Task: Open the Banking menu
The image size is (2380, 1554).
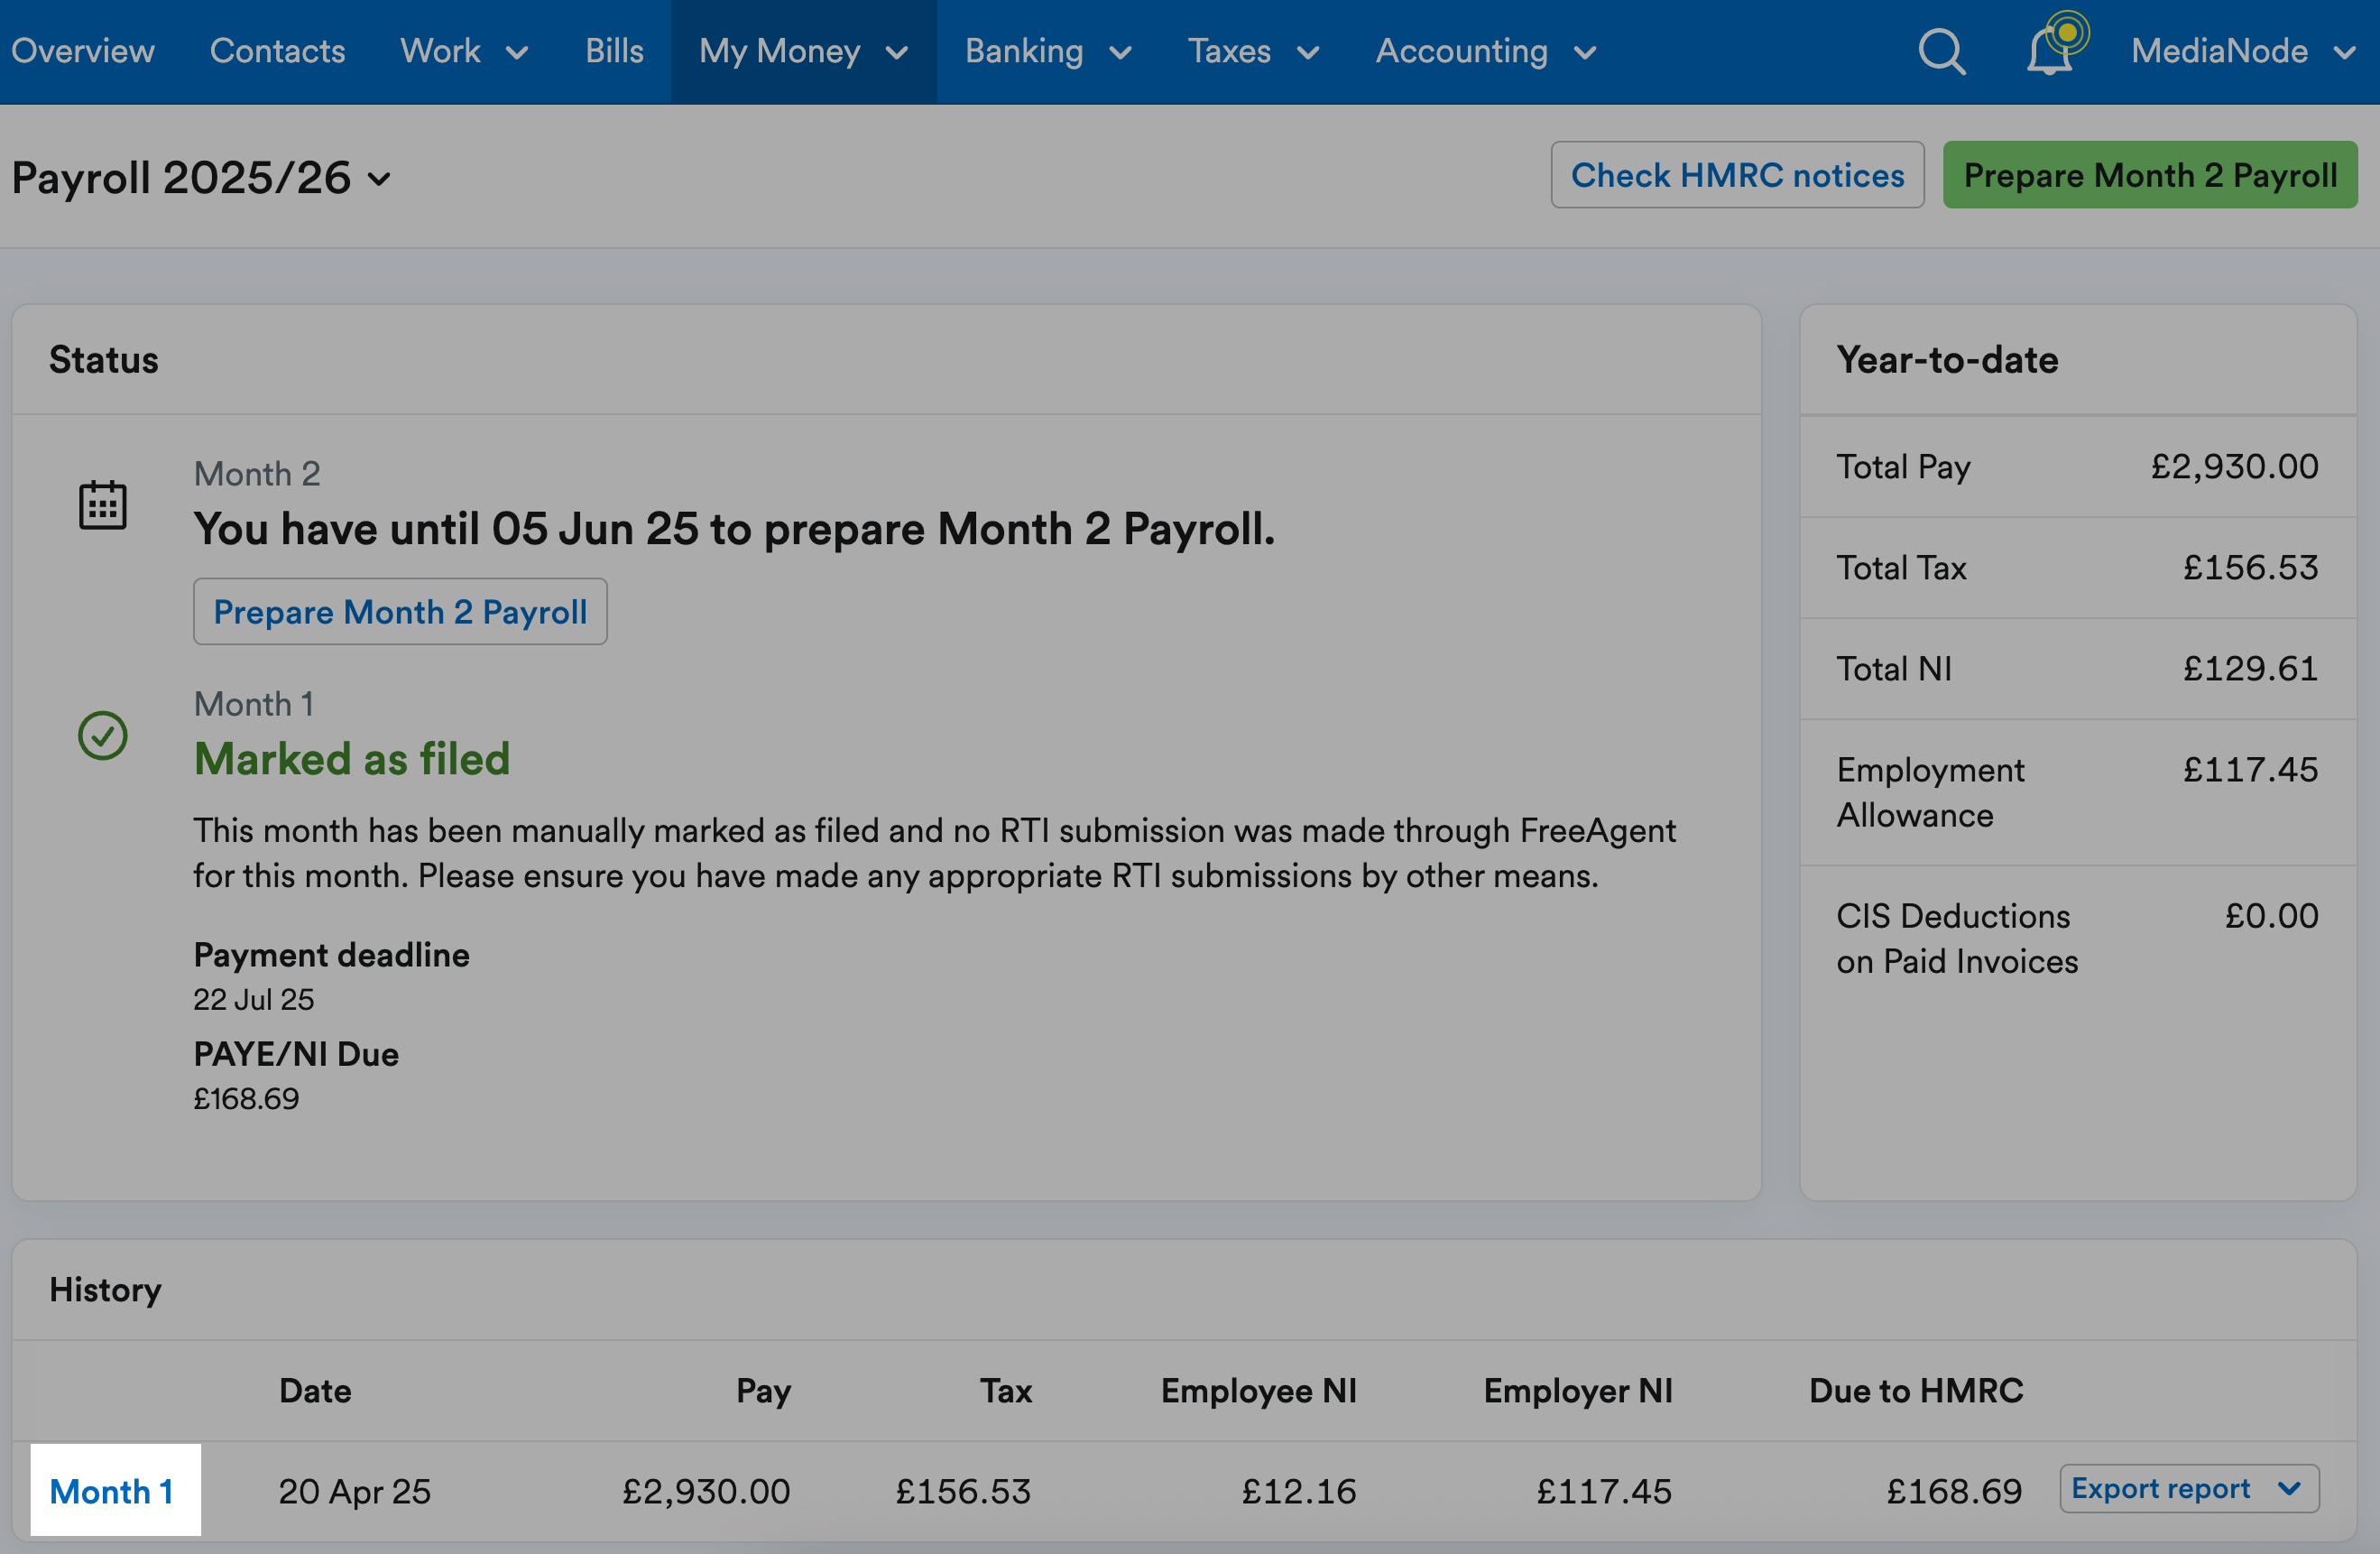Action: point(1047,51)
